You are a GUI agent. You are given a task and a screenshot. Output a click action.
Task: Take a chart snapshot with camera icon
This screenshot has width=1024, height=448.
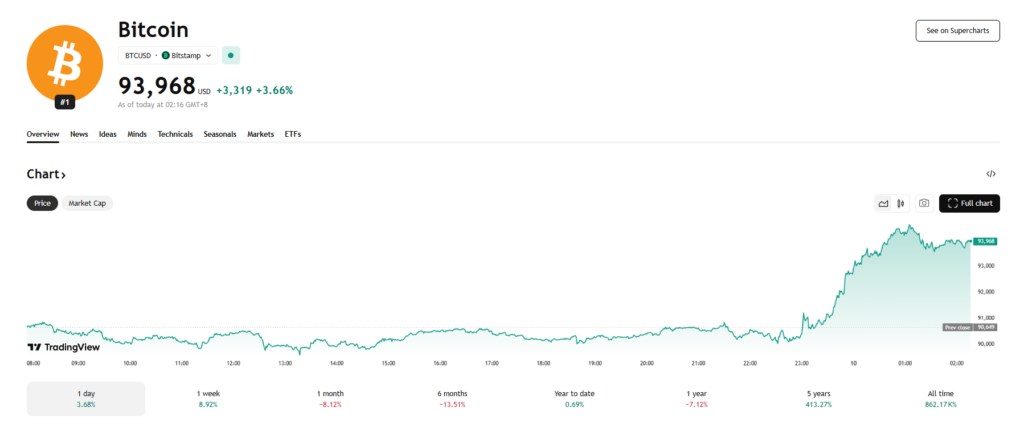click(924, 203)
